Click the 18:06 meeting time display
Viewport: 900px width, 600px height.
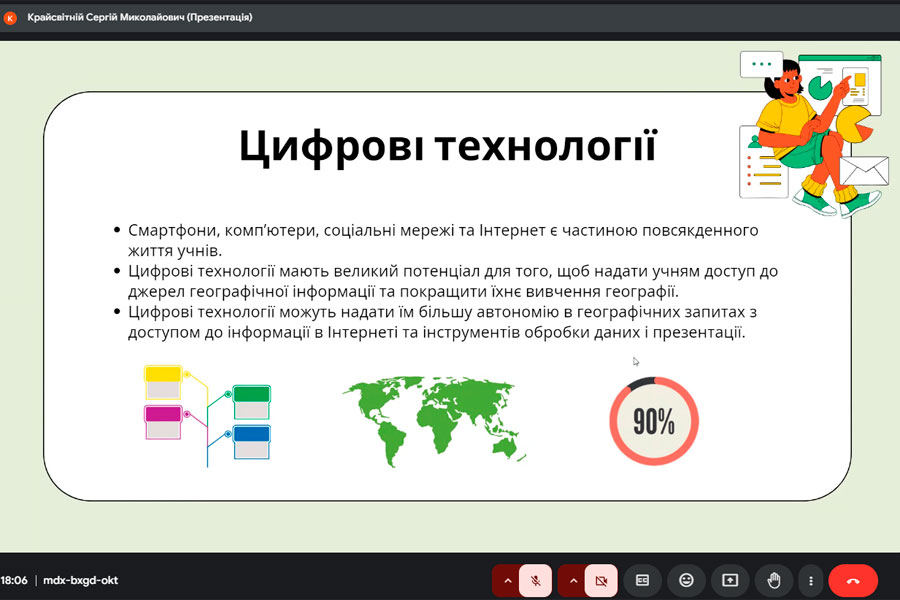pyautogui.click(x=15, y=580)
